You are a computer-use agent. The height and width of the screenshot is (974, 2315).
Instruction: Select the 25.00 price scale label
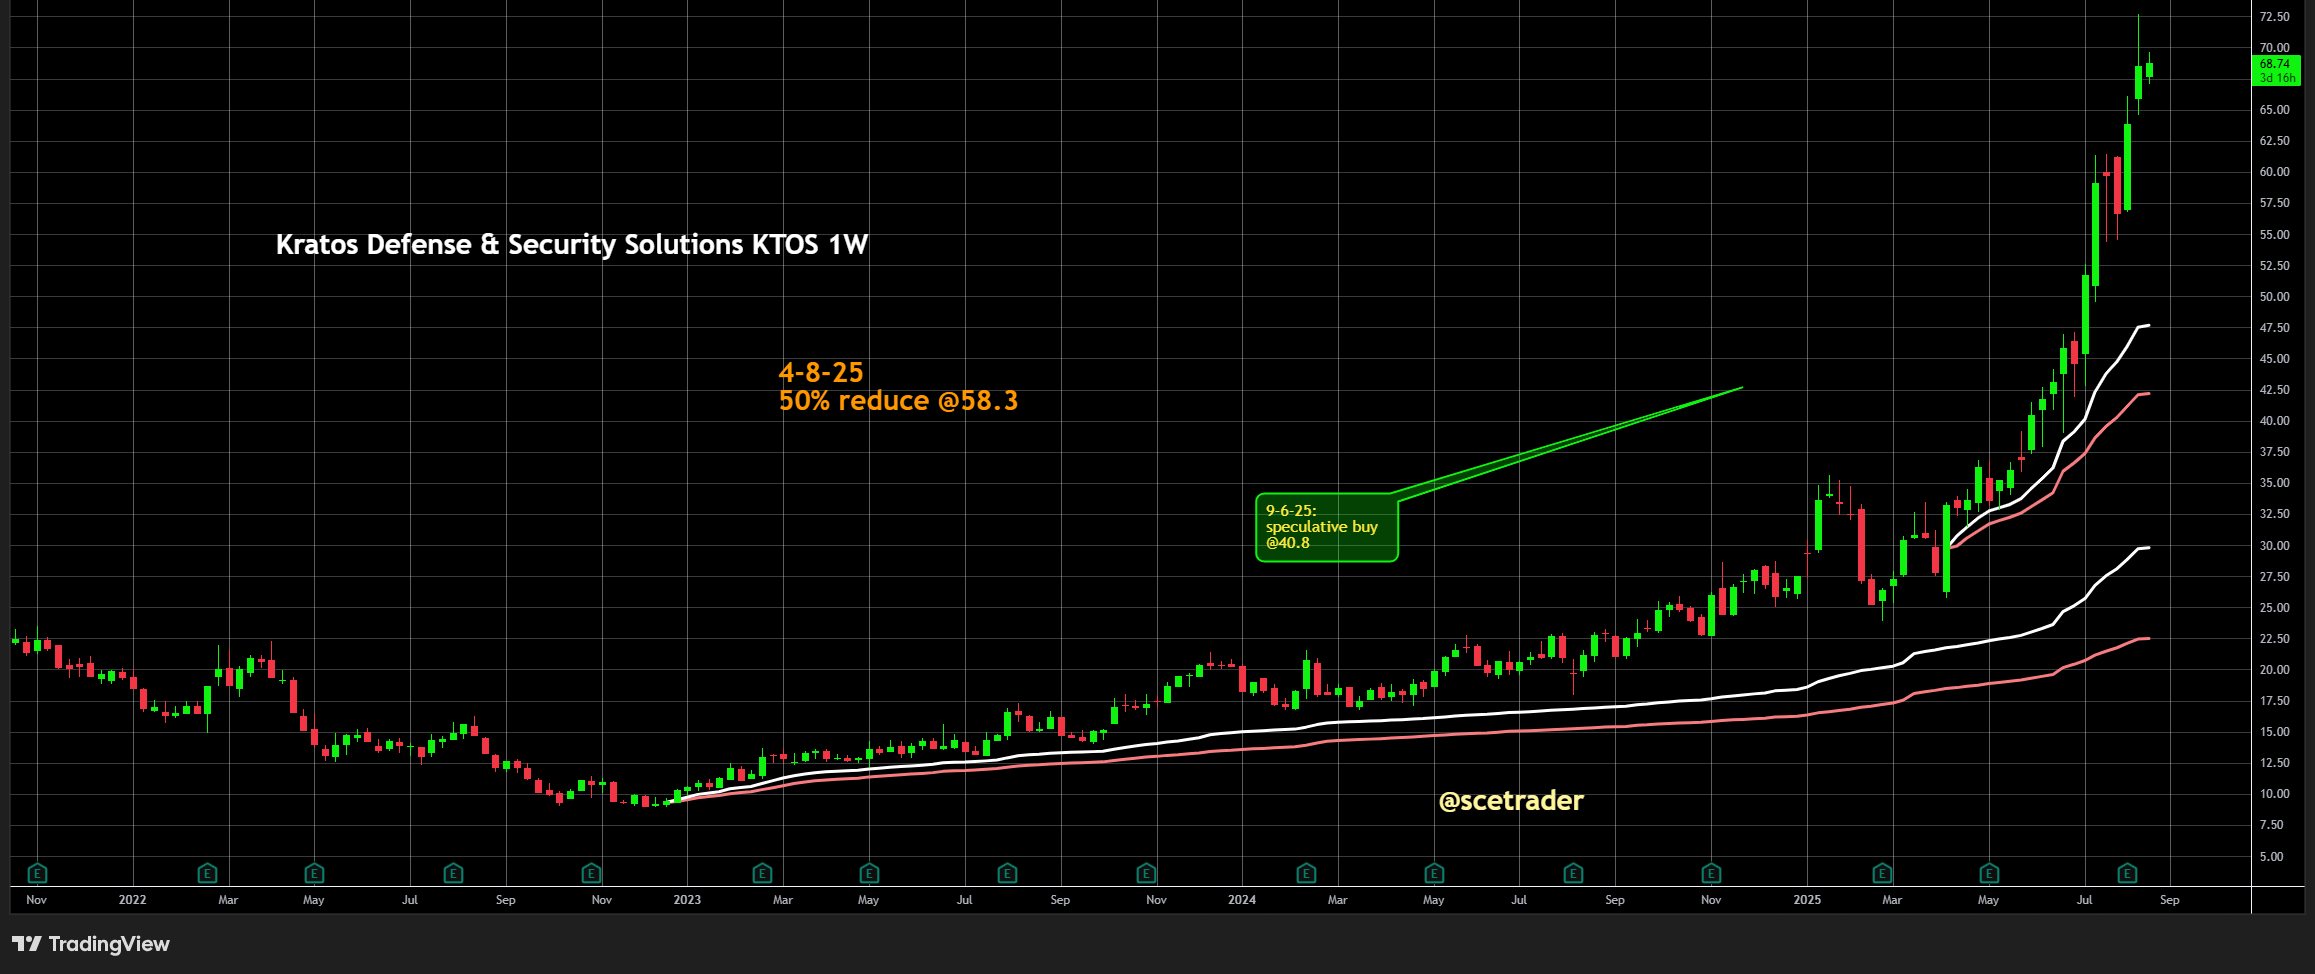pyautogui.click(x=2274, y=608)
